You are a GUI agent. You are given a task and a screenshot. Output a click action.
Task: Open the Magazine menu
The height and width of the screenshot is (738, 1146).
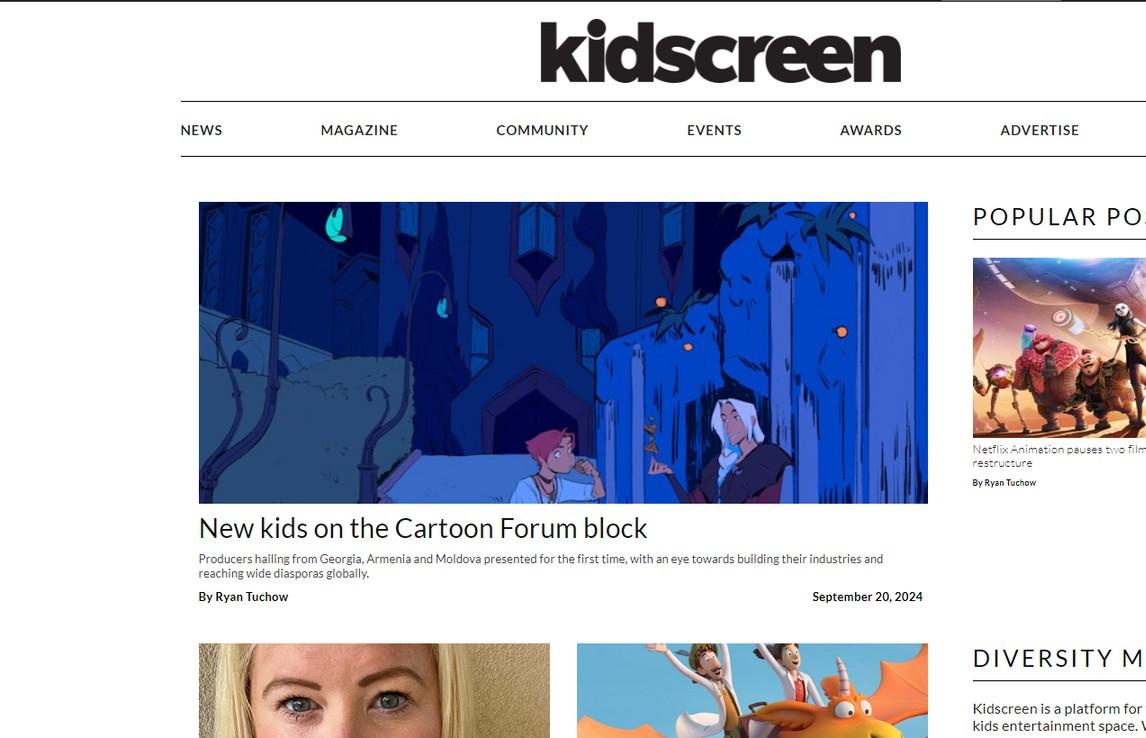[x=359, y=130]
